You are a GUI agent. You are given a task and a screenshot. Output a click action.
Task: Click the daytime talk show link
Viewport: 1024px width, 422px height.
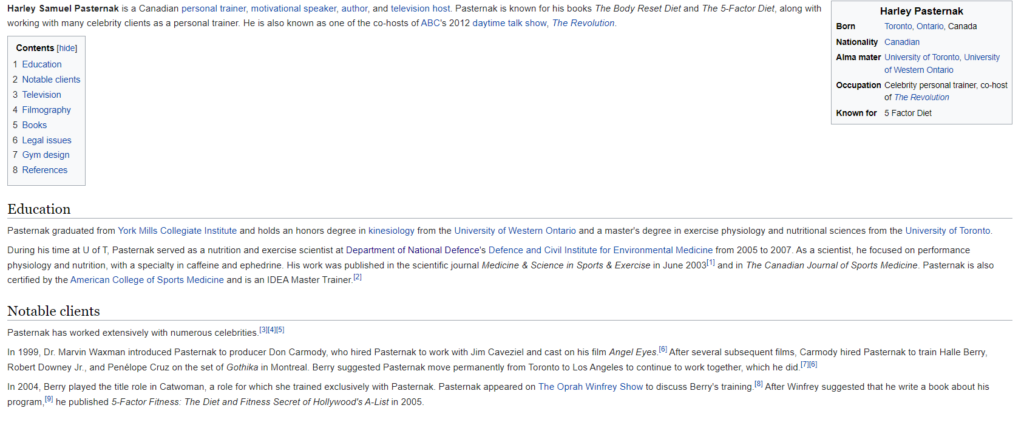coord(508,23)
